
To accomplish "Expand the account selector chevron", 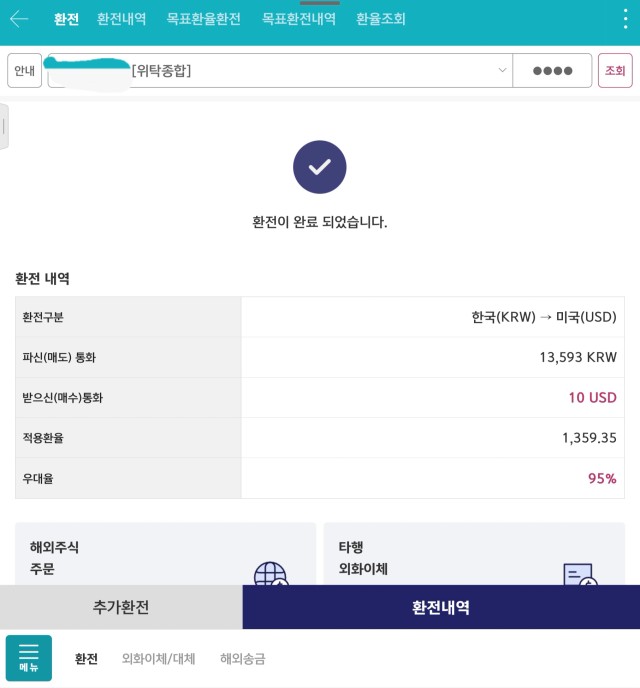I will (x=502, y=70).
